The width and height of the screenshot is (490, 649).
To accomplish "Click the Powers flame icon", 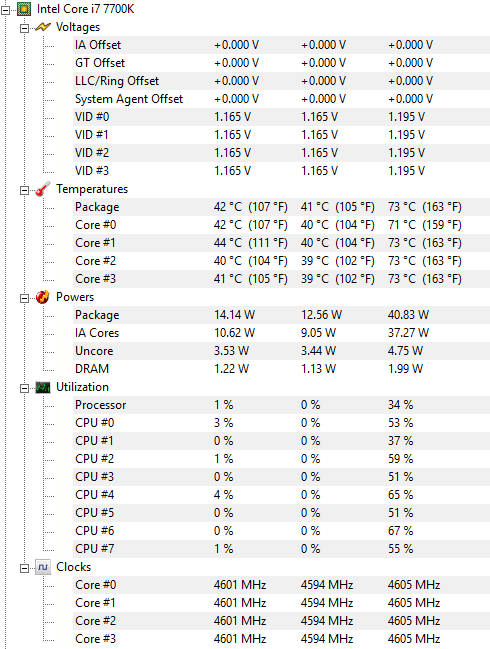I will [43, 297].
